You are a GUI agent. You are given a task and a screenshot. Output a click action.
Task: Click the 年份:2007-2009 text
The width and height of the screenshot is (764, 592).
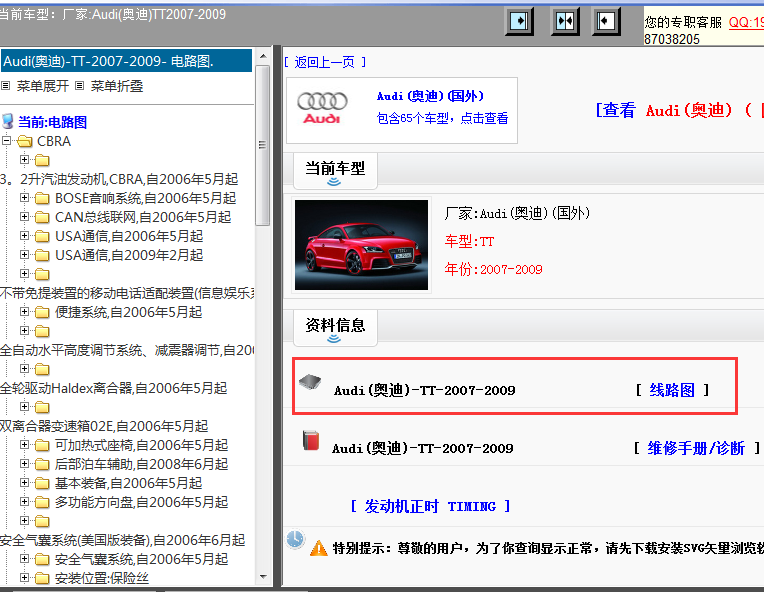[x=493, y=269]
